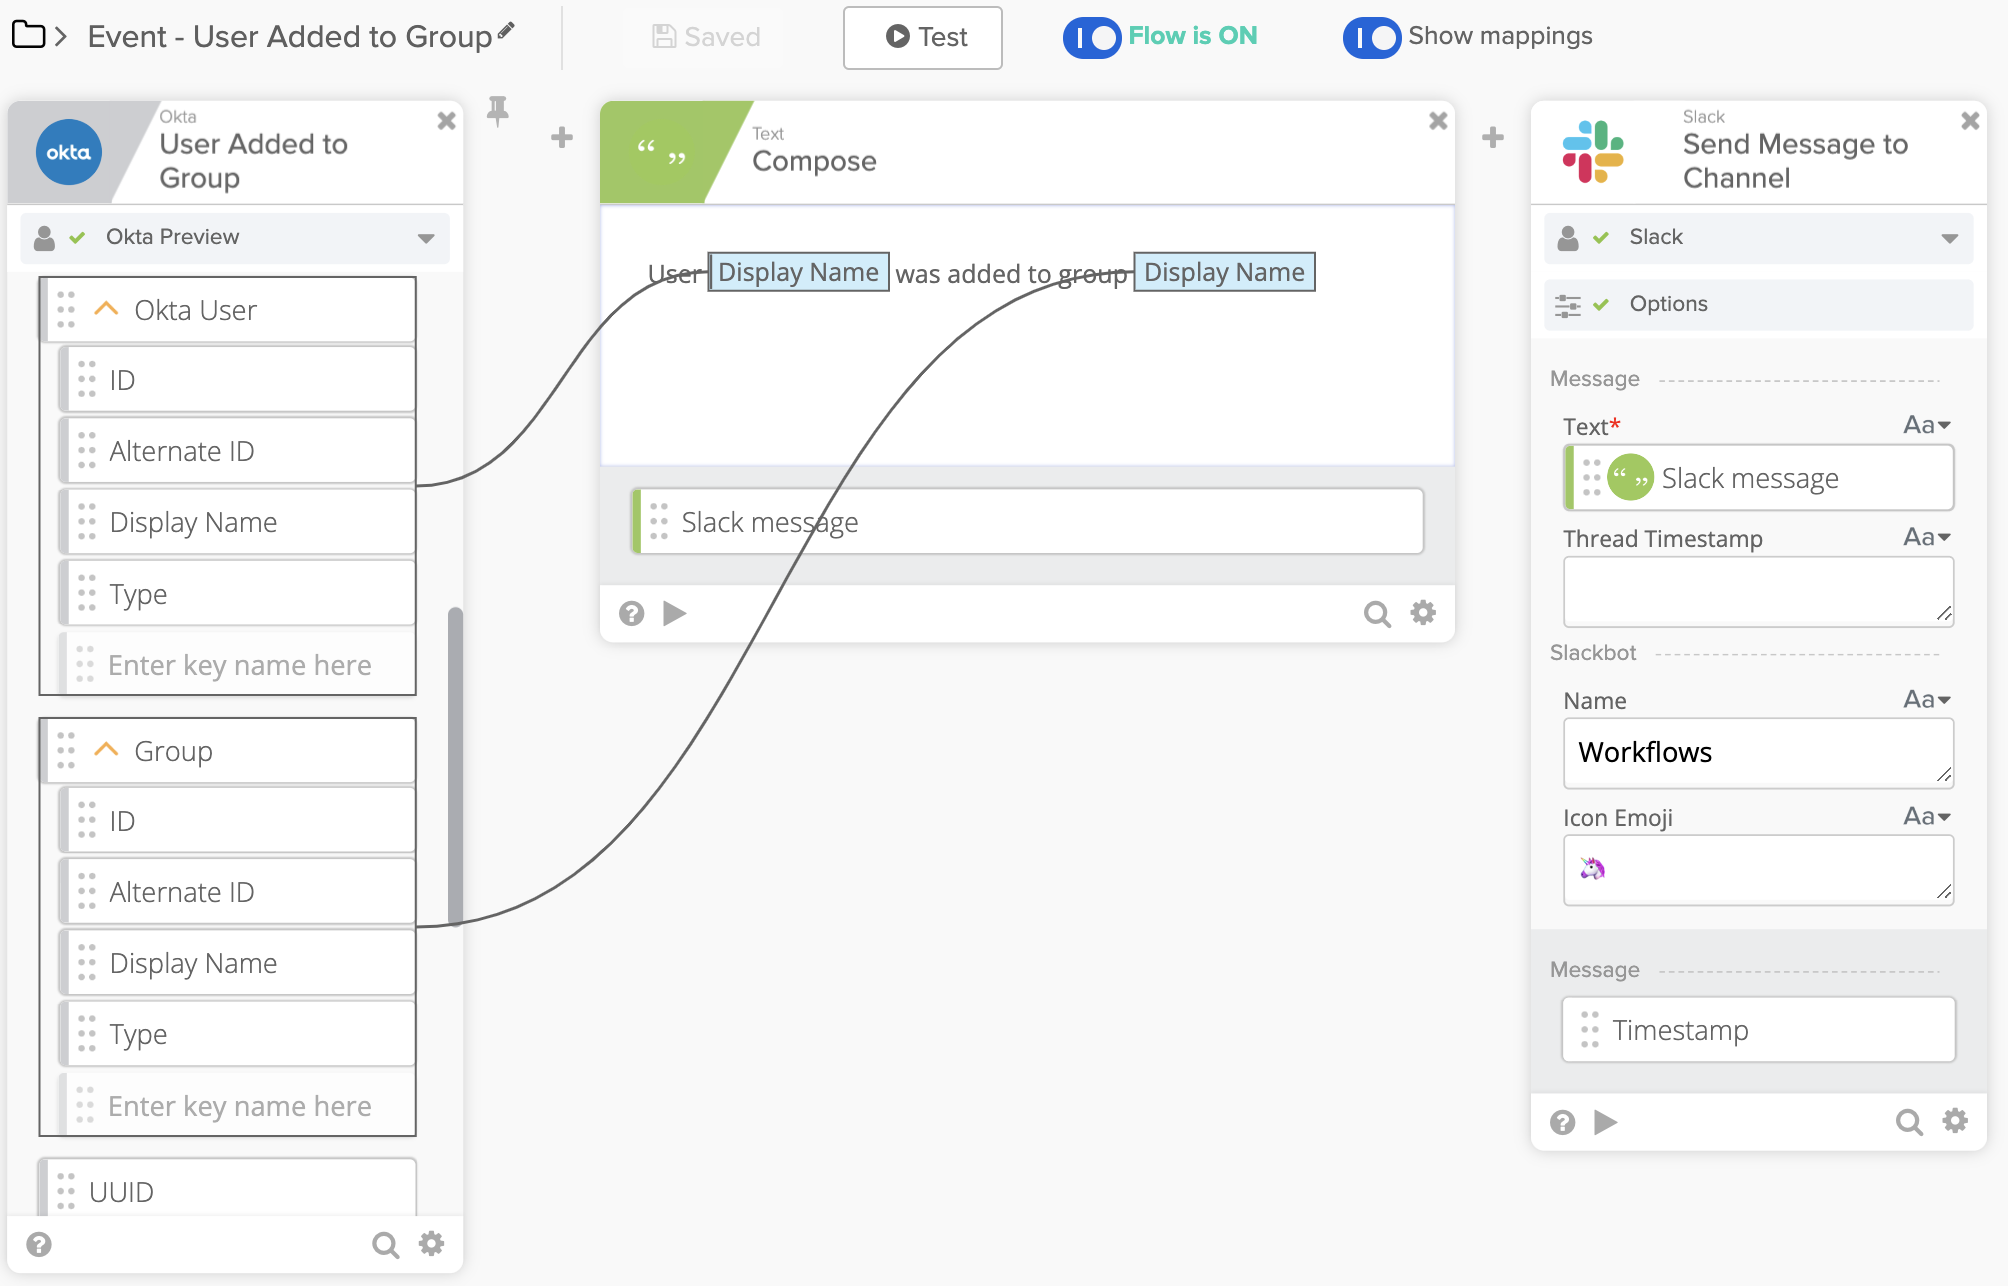Open Compose card help question mark
2008x1286 pixels.
click(x=631, y=613)
